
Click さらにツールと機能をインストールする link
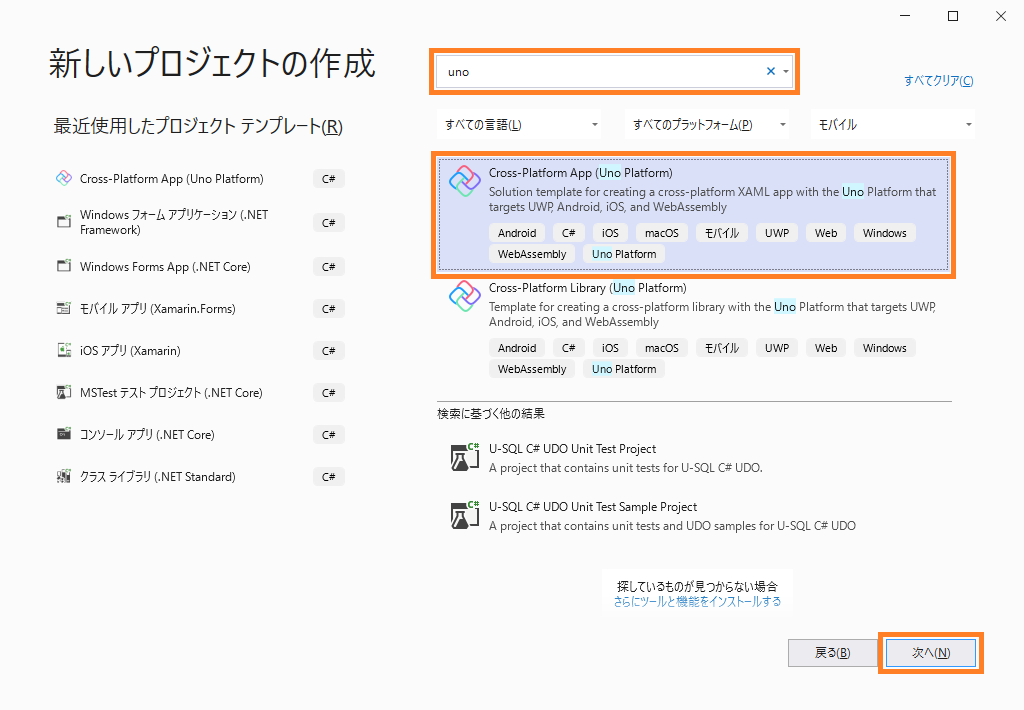coord(697,602)
